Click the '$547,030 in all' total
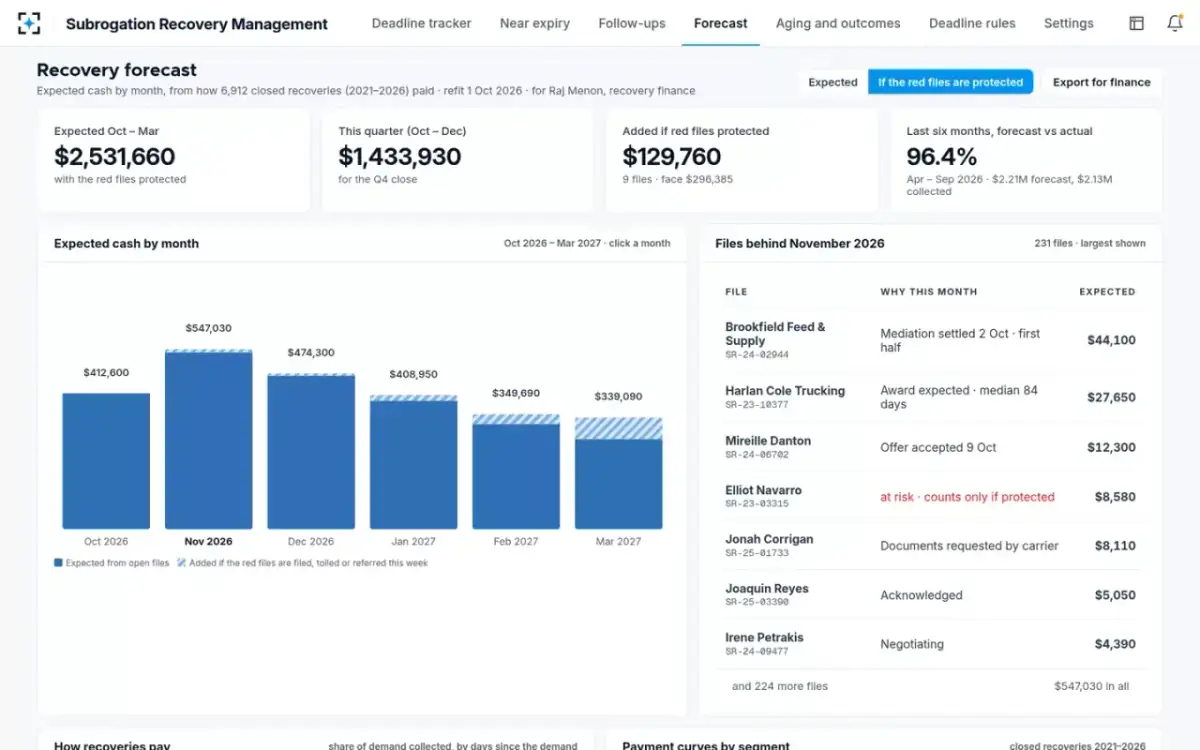Screen dimensions: 1200x750 pyautogui.click(x=1091, y=686)
